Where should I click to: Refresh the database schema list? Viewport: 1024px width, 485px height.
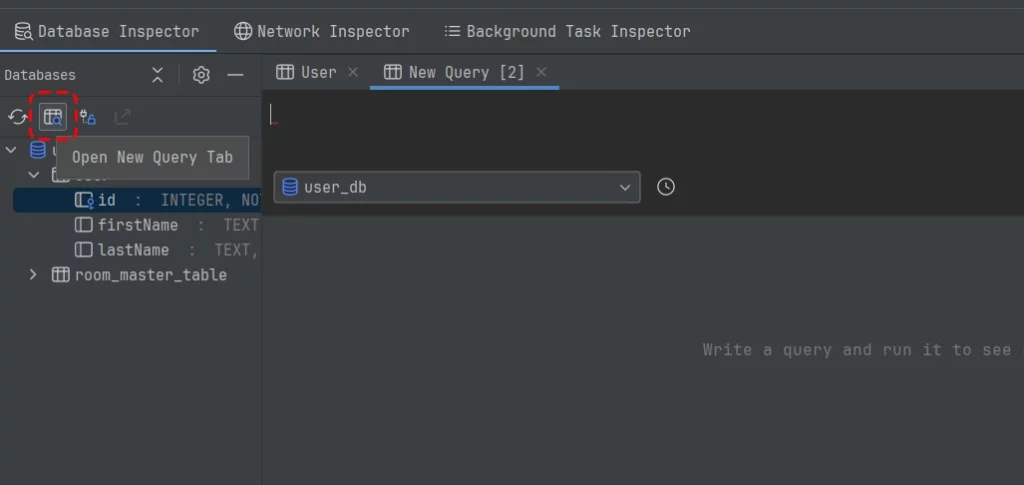17,117
